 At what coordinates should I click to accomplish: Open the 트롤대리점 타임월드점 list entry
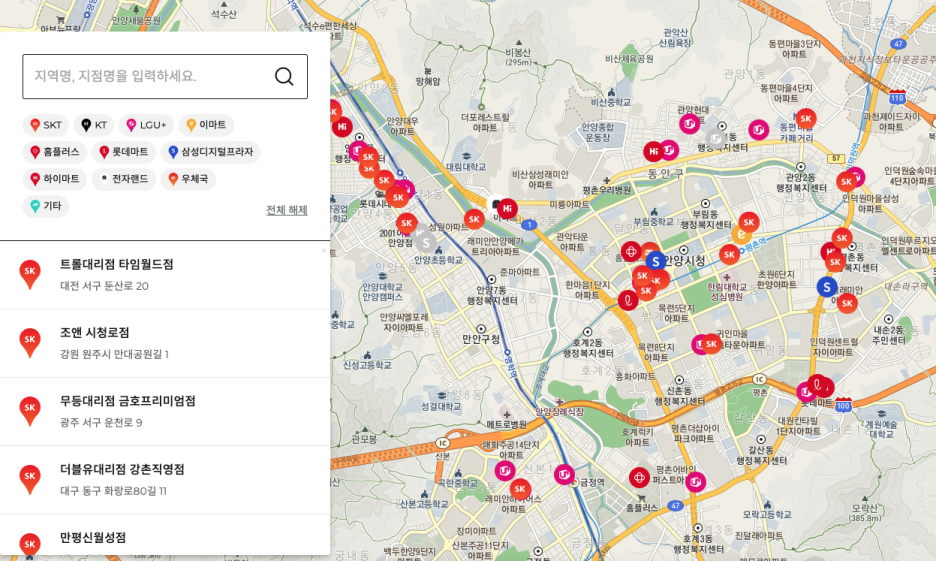coord(165,275)
